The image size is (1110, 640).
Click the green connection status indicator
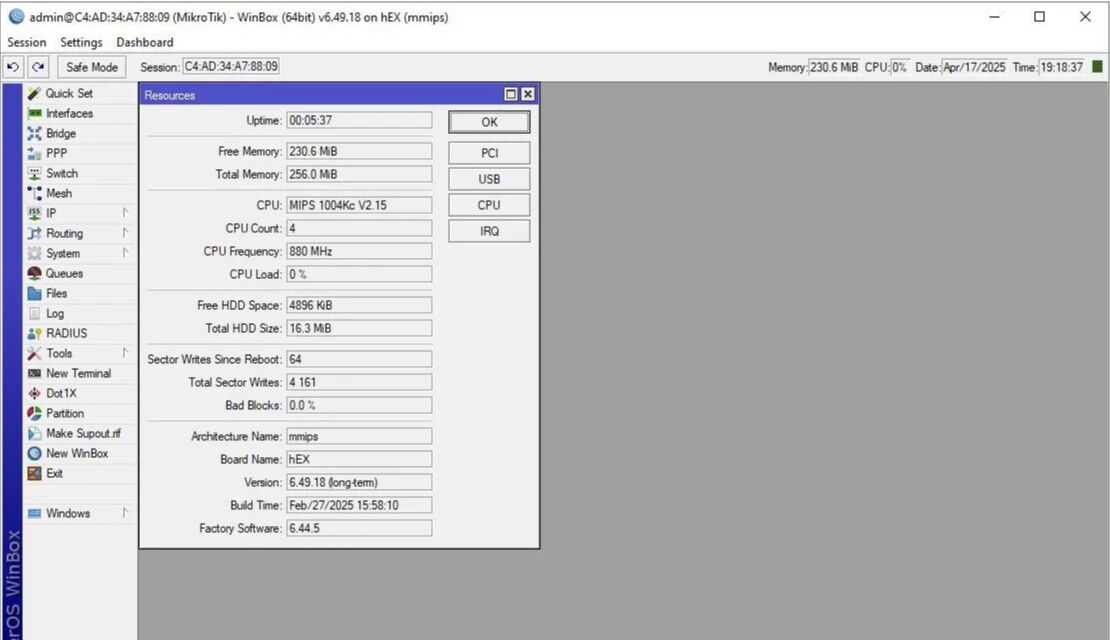click(1097, 67)
